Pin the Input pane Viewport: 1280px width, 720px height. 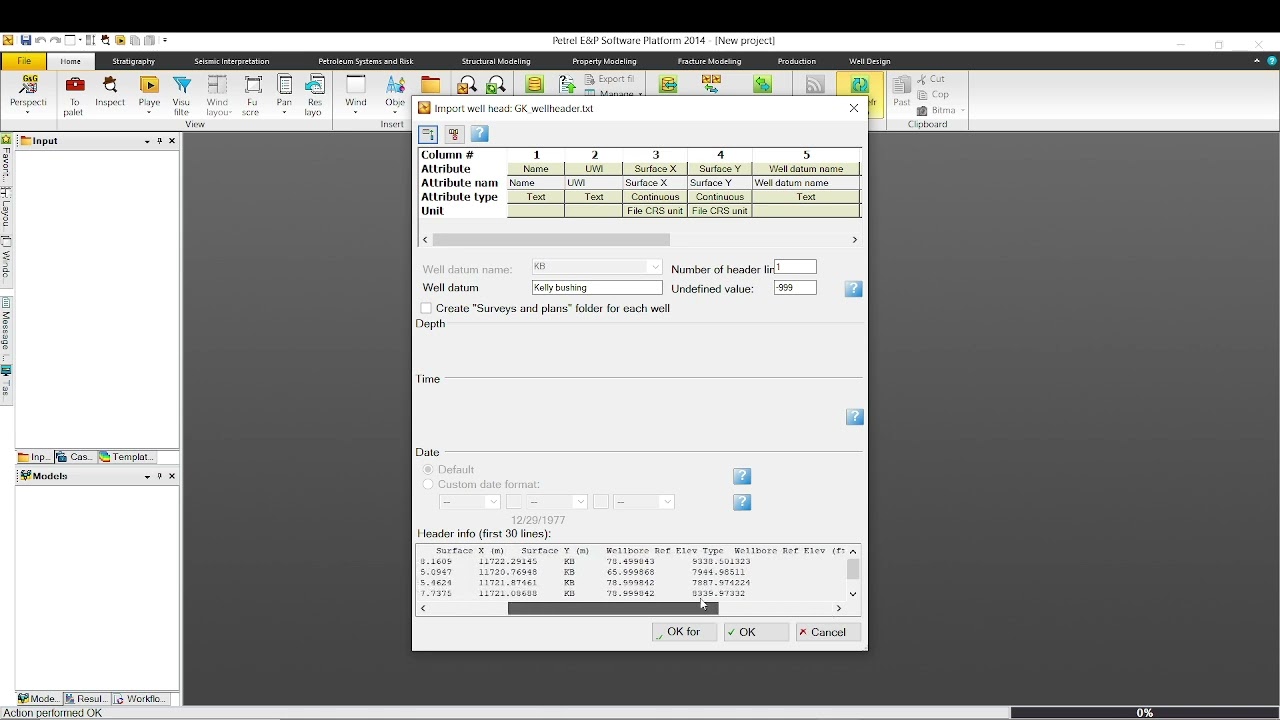[160, 141]
